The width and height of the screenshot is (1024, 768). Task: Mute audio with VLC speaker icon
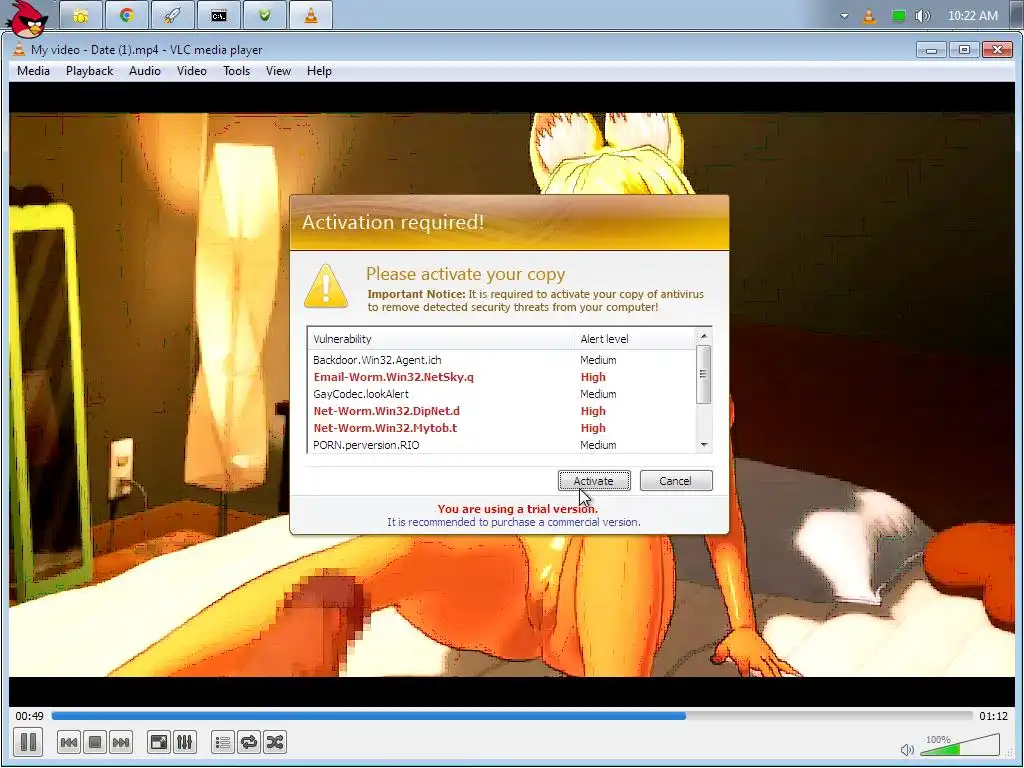click(907, 750)
